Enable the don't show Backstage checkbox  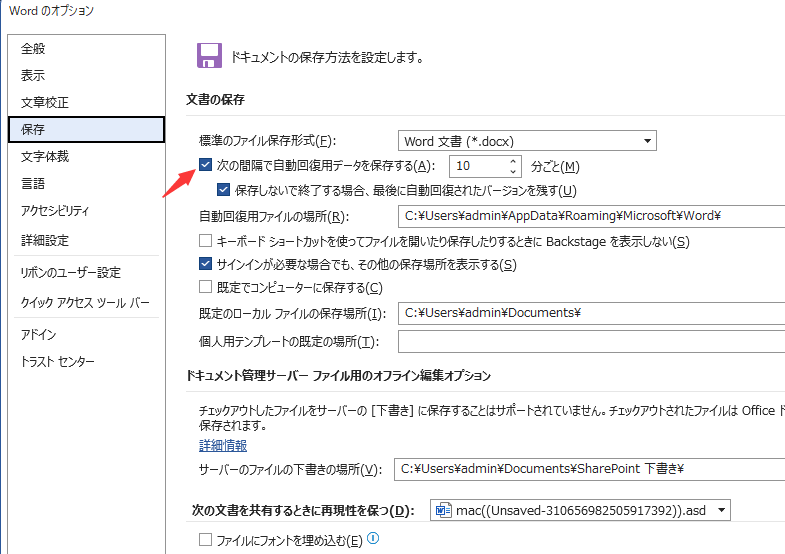(205, 241)
